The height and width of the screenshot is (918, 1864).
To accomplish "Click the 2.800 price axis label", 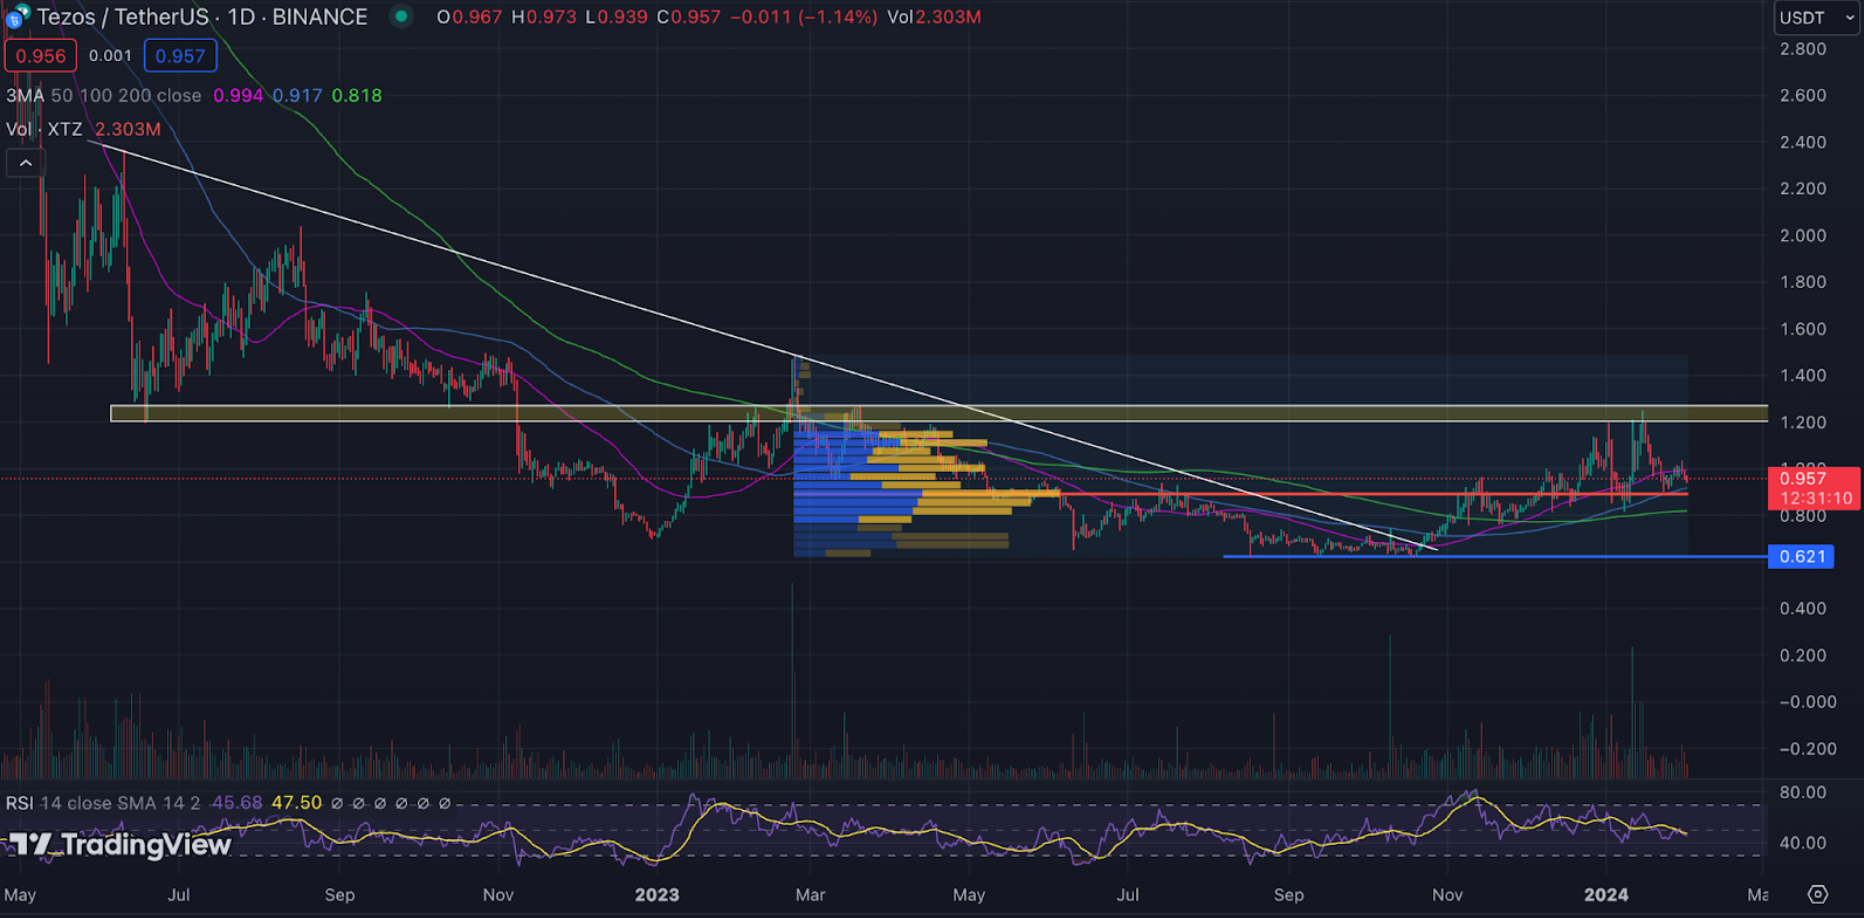I will click(x=1803, y=49).
